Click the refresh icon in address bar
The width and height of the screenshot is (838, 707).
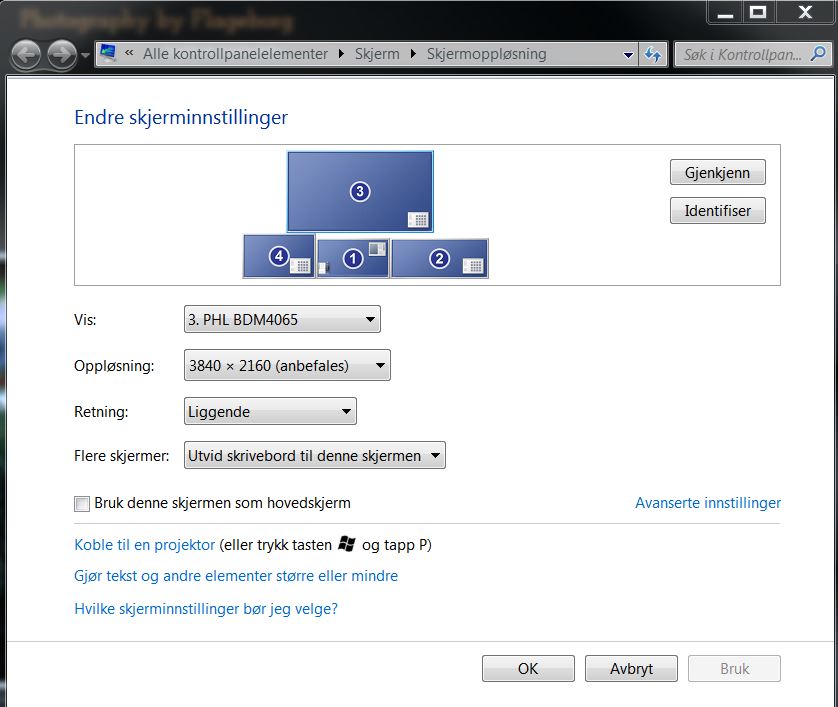tap(653, 55)
